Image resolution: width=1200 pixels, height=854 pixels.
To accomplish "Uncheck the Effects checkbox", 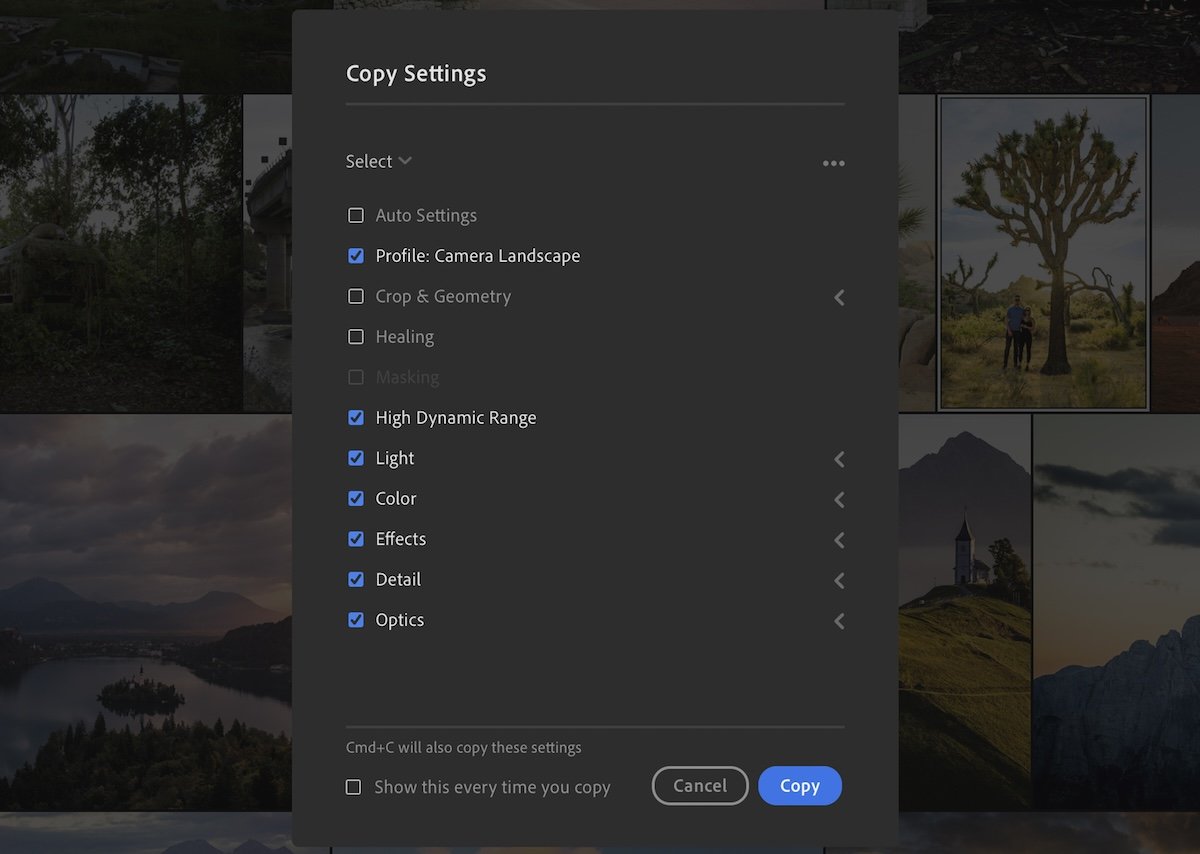I will click(356, 539).
